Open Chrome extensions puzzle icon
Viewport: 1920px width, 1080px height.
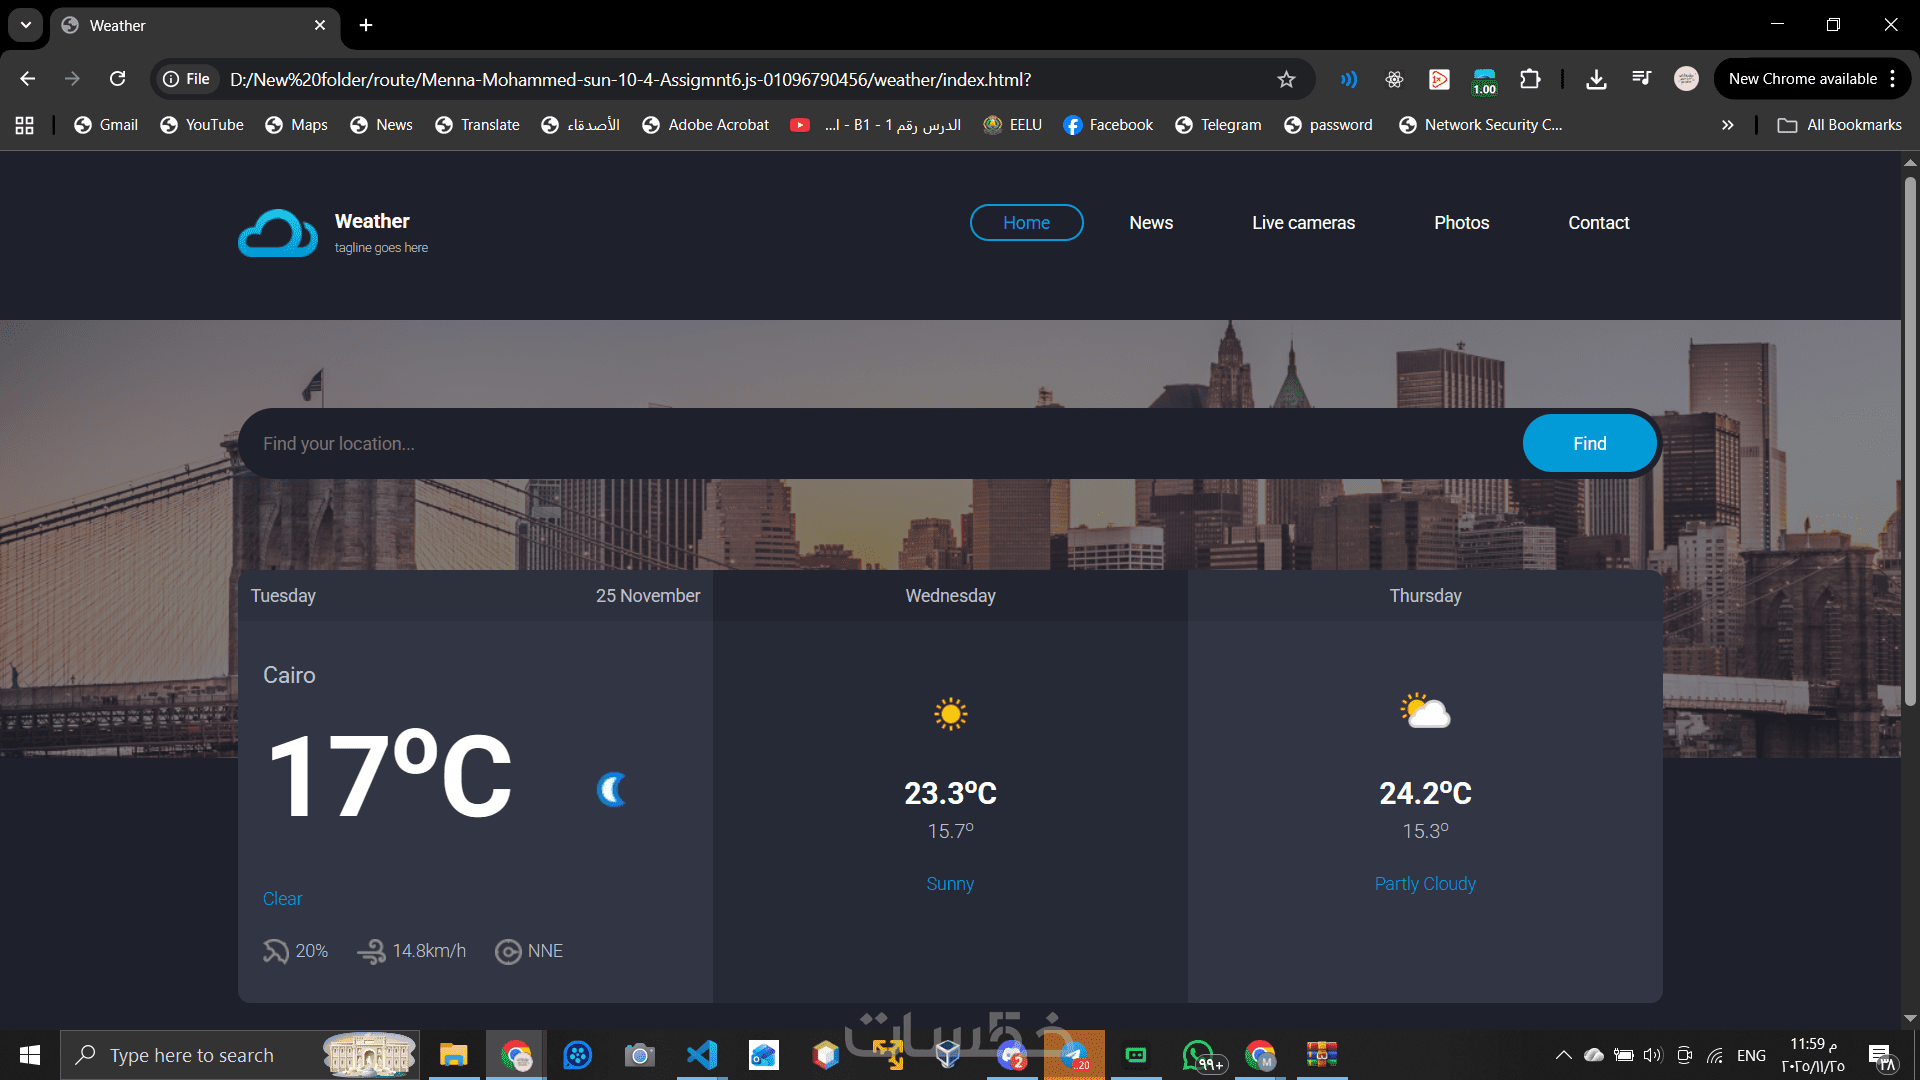tap(1530, 79)
